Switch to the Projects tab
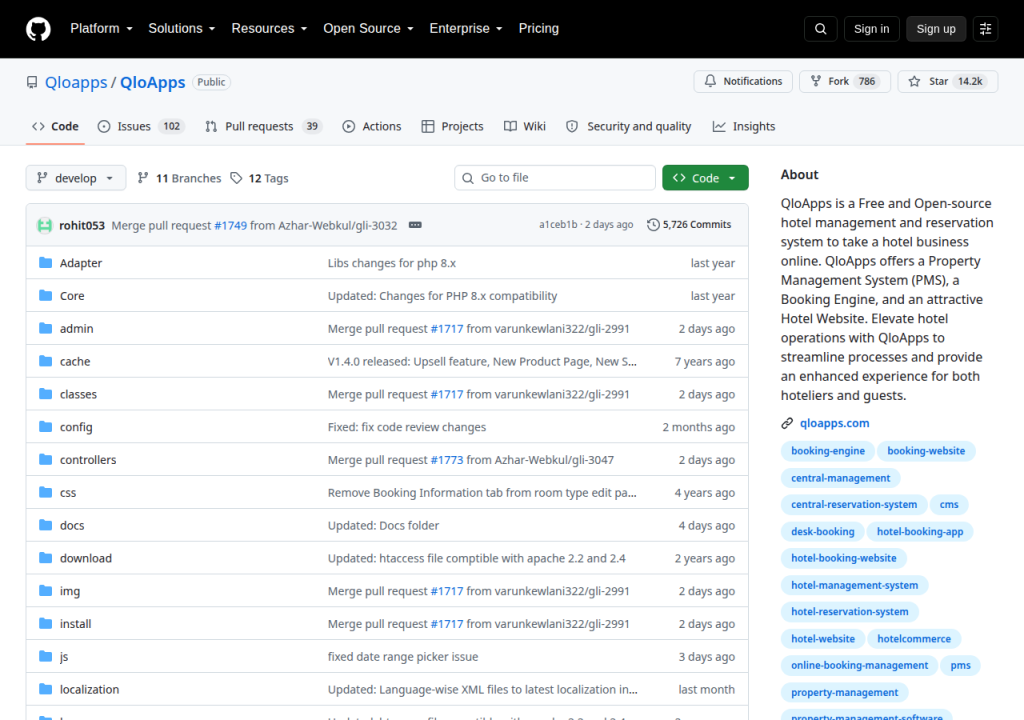Image resolution: width=1024 pixels, height=720 pixels. (x=453, y=126)
